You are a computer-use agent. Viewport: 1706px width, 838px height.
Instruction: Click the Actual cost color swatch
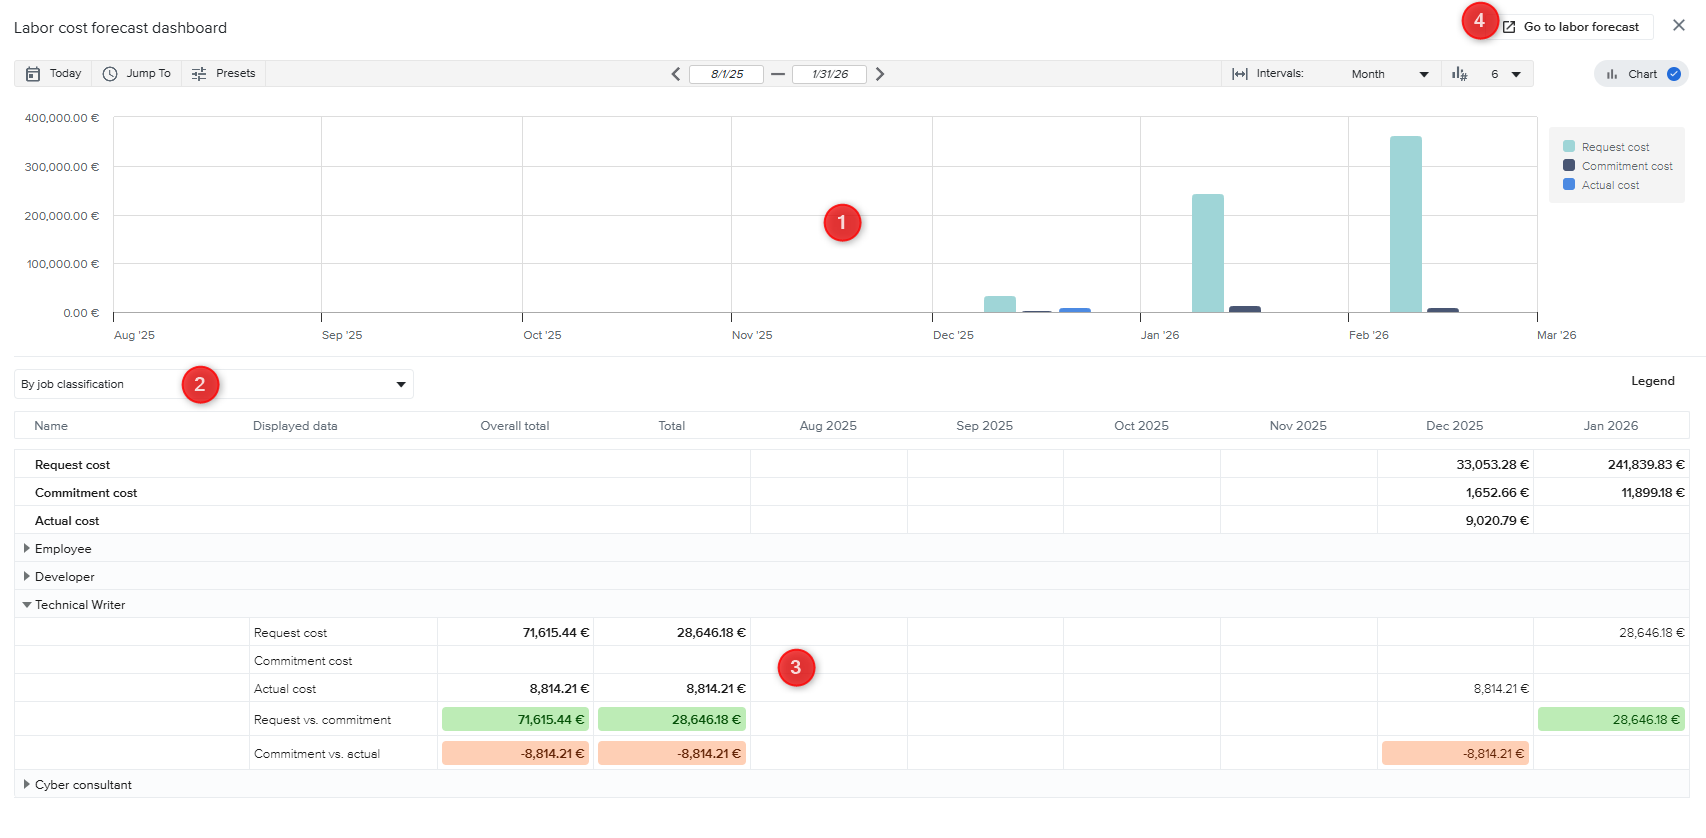[1569, 185]
